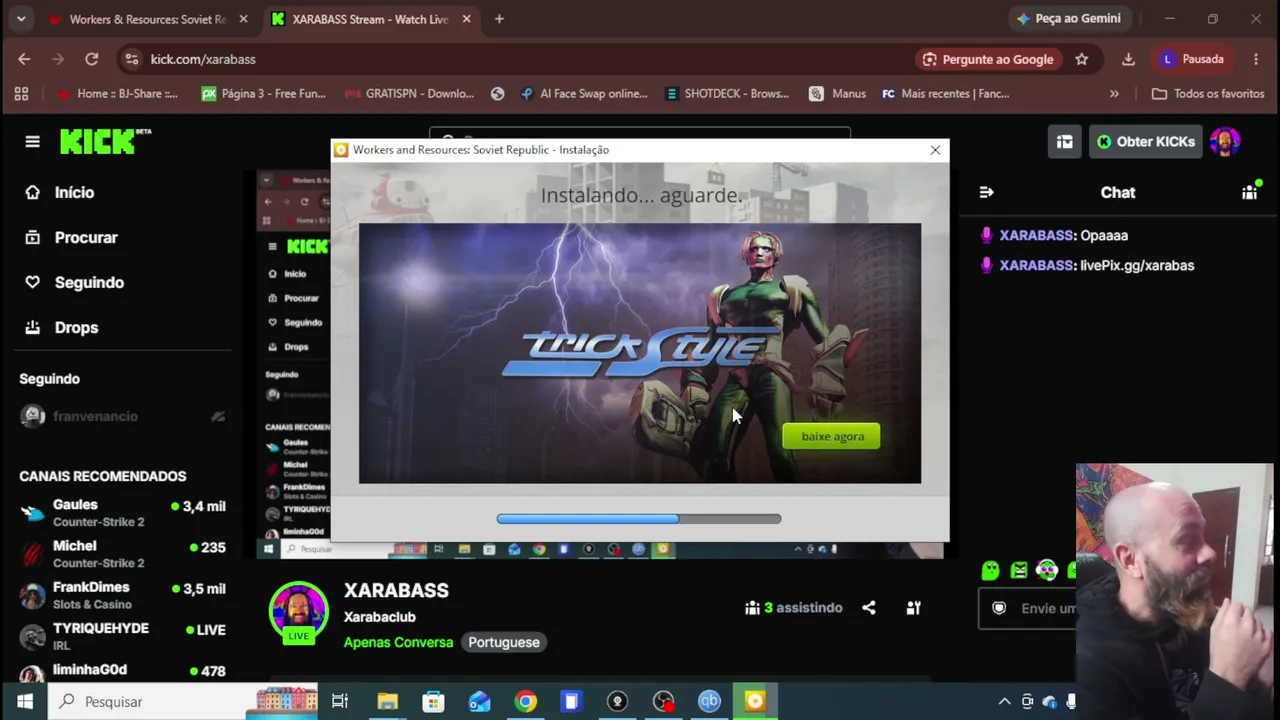Image resolution: width=1280 pixels, height=720 pixels.
Task: Open the Kick sidebar hamburger menu
Action: tap(32, 142)
